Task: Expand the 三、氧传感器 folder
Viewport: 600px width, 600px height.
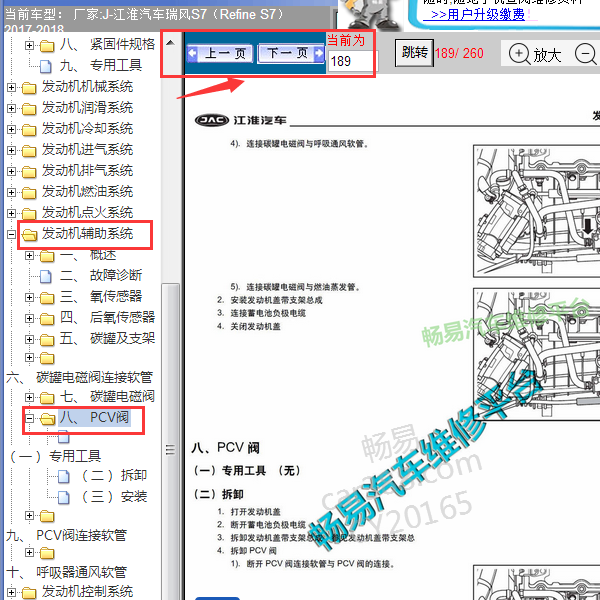Action: pos(29,297)
